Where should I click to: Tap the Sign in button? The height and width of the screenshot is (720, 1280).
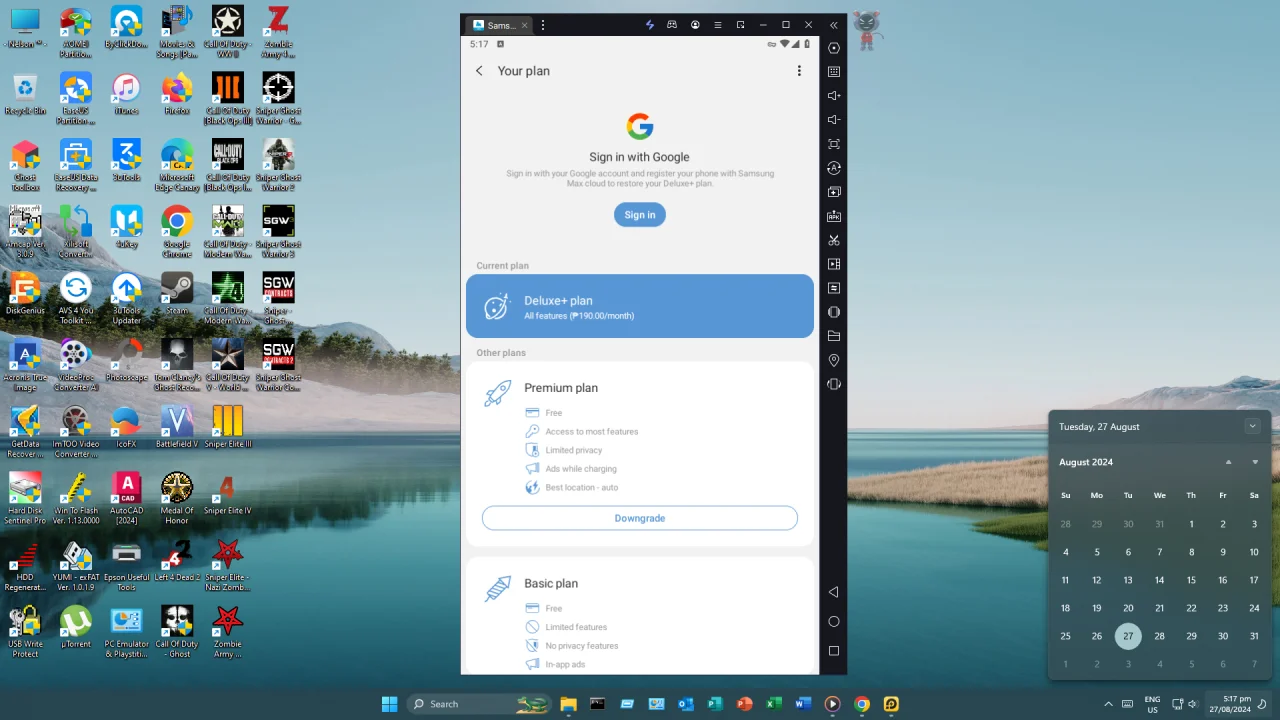(640, 215)
